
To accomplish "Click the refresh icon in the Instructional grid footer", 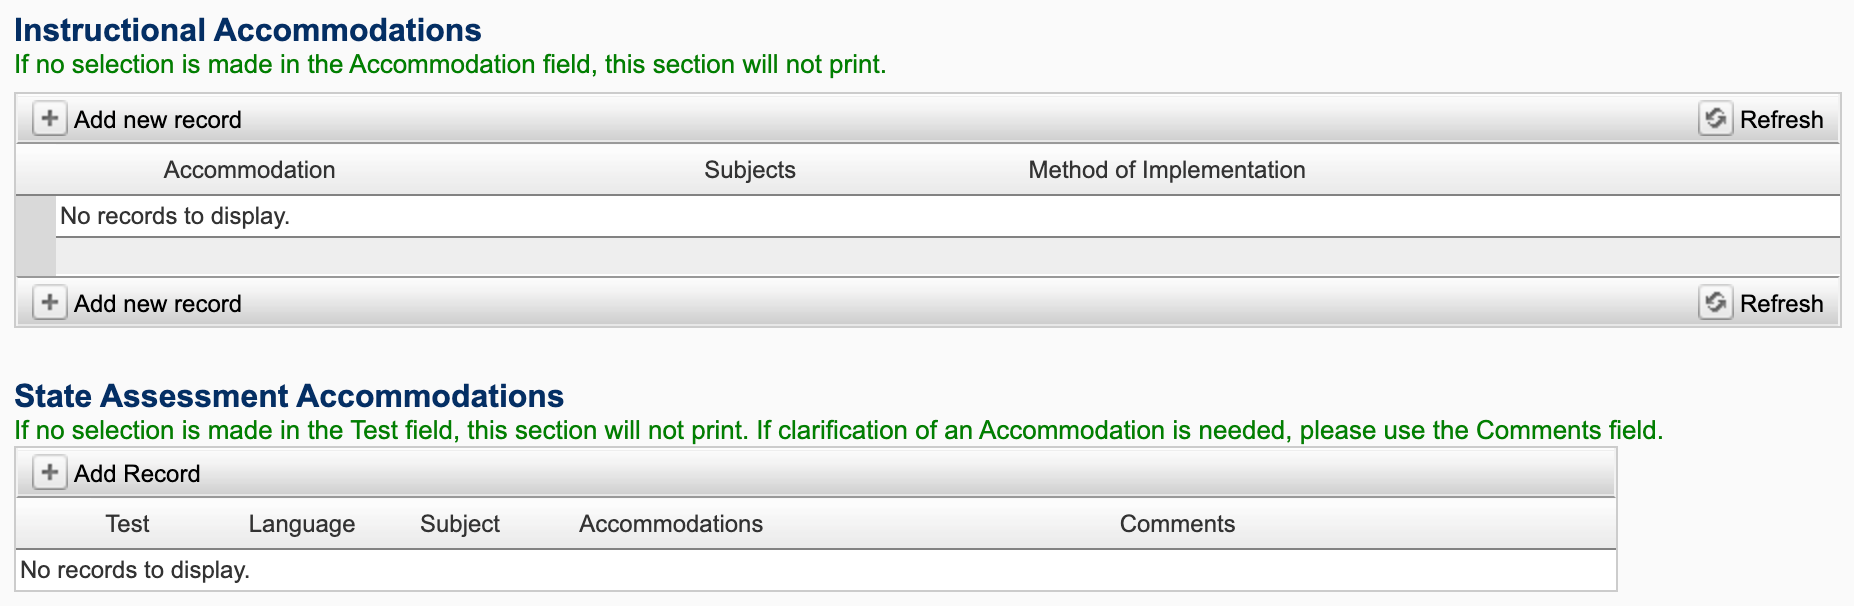I will 1715,303.
